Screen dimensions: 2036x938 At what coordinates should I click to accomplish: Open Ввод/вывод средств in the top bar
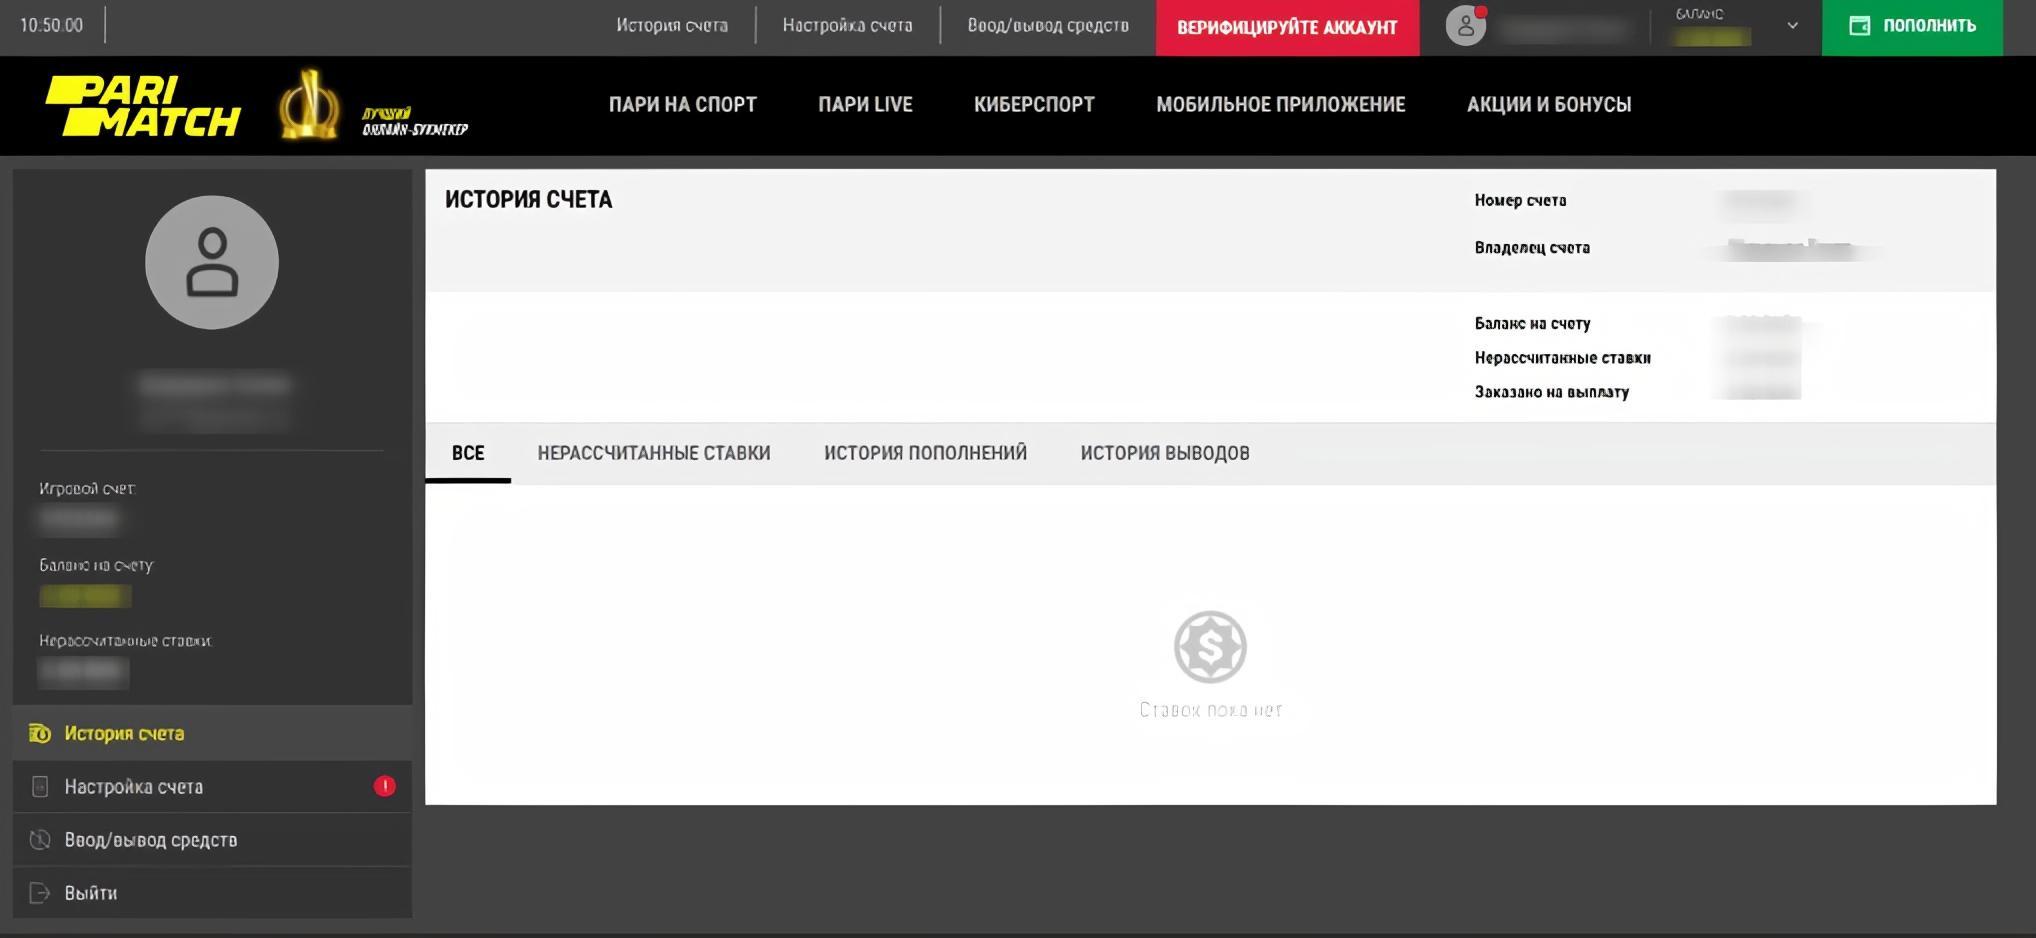(x=1048, y=25)
